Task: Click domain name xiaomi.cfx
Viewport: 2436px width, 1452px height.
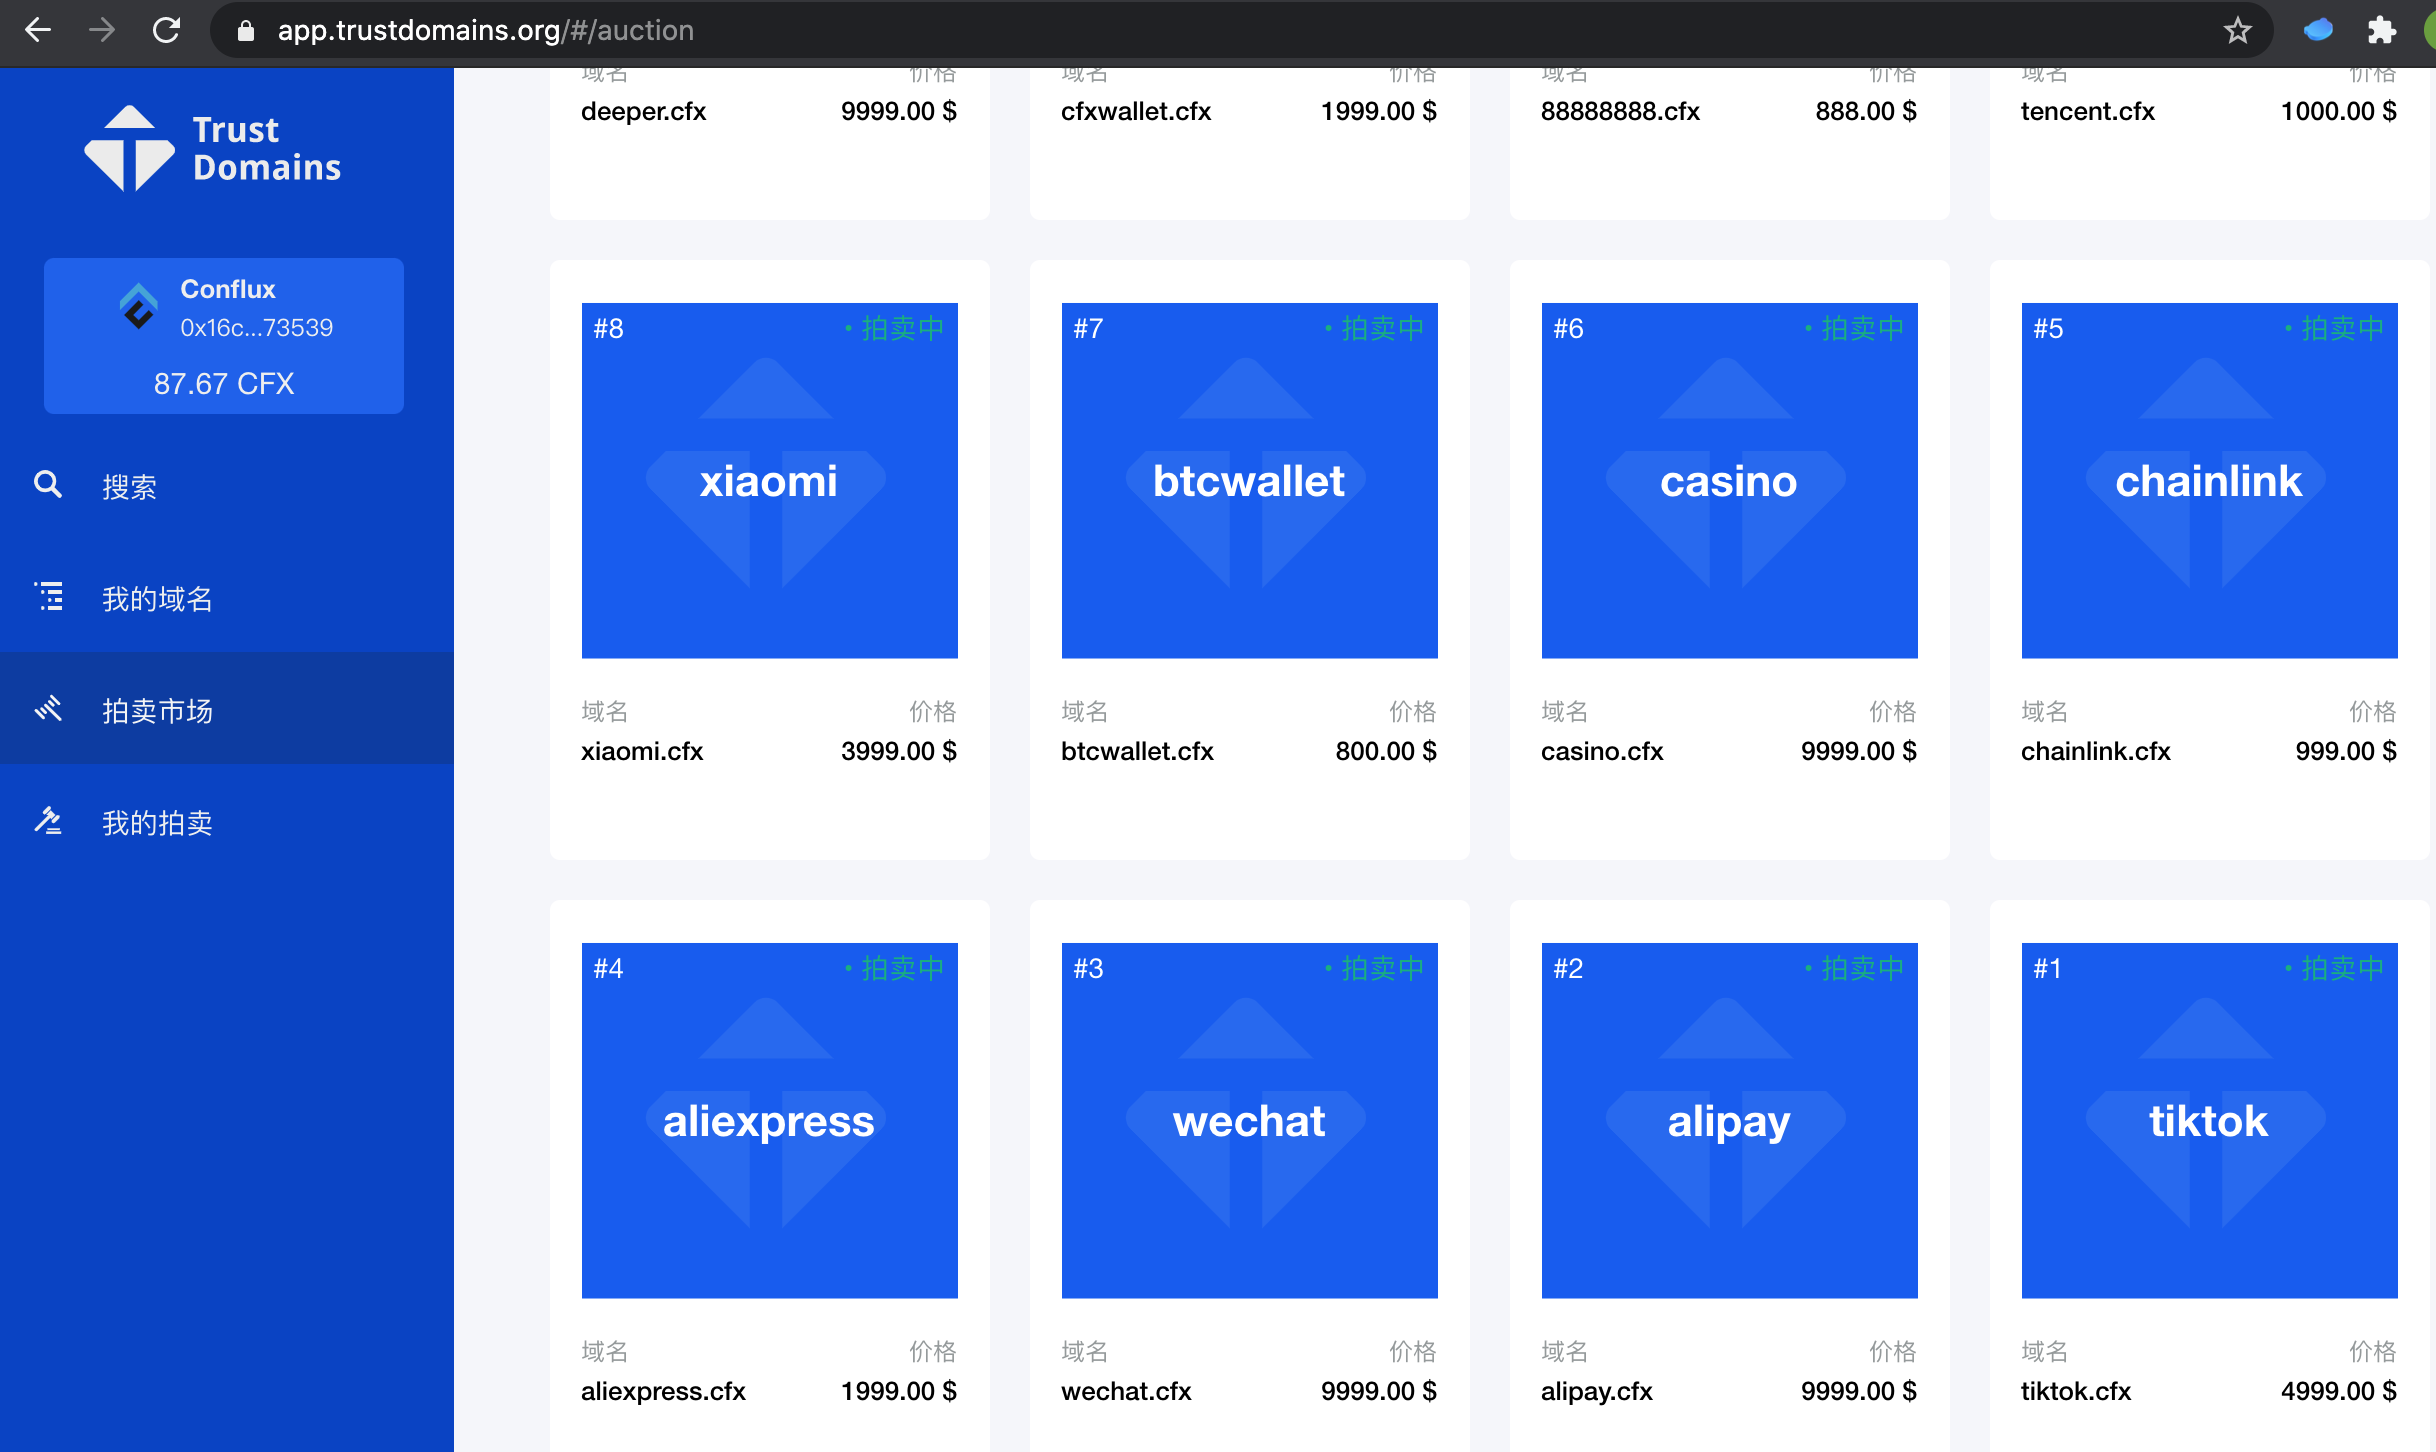Action: [642, 751]
